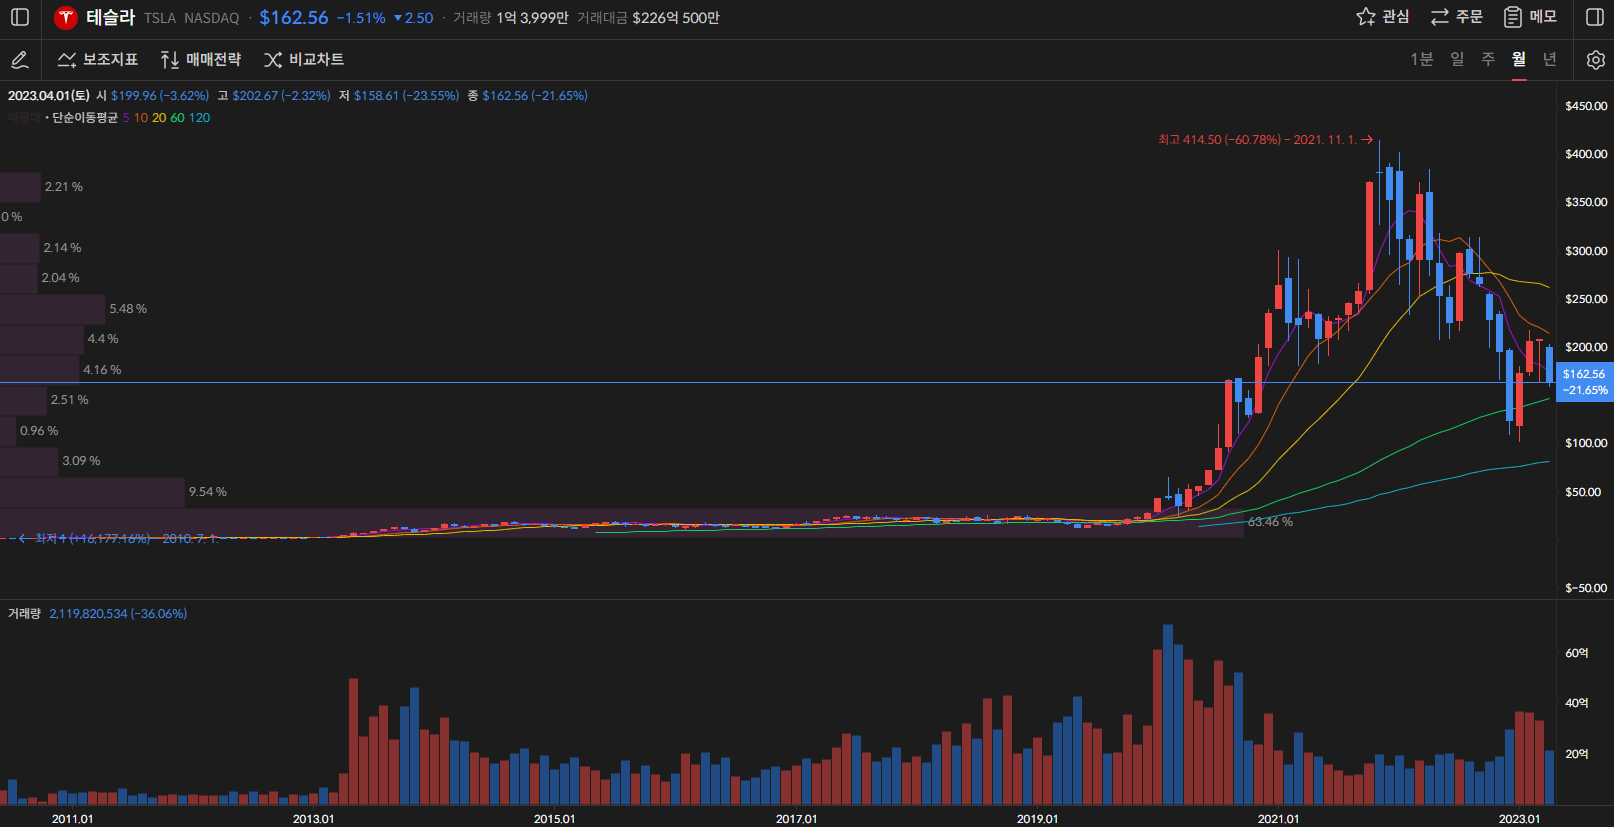Click the 2023.04.01(토) date readout
This screenshot has width=1614, height=827.
pos(48,96)
